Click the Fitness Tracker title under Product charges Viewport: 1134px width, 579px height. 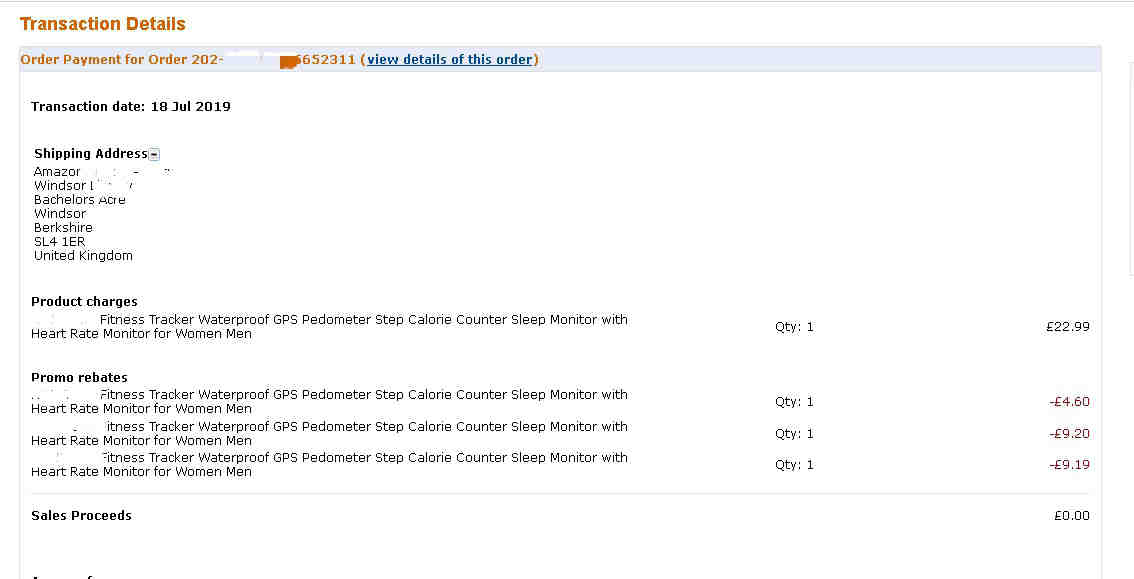coord(329,327)
